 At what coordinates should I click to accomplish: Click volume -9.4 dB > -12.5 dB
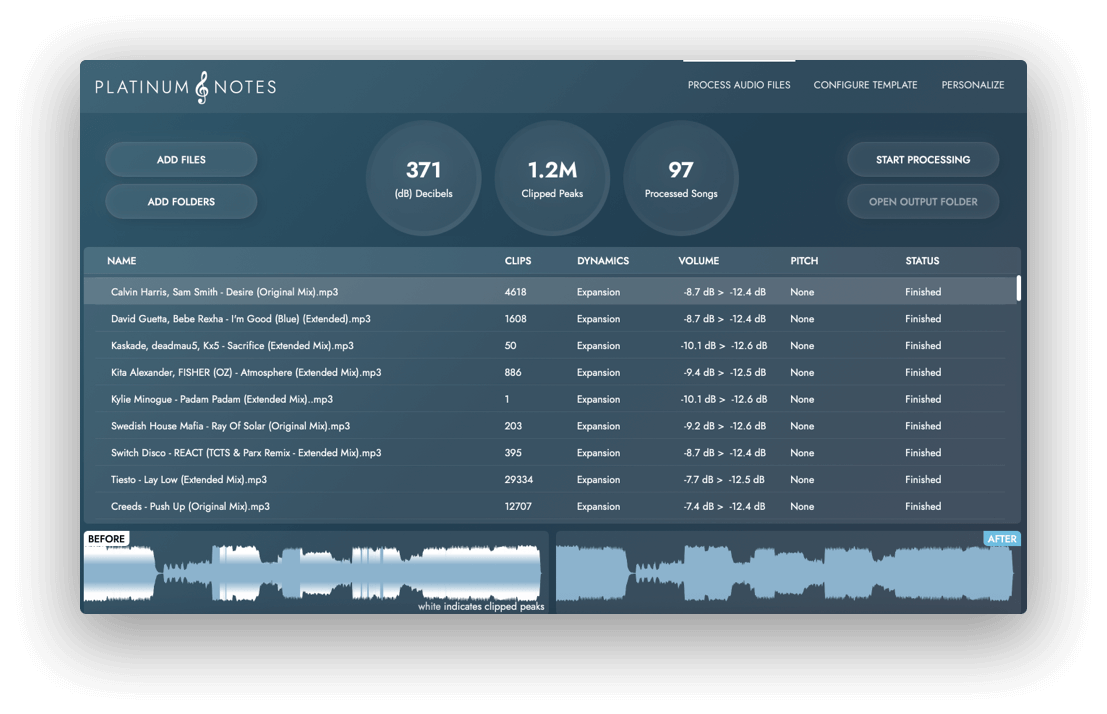point(724,372)
